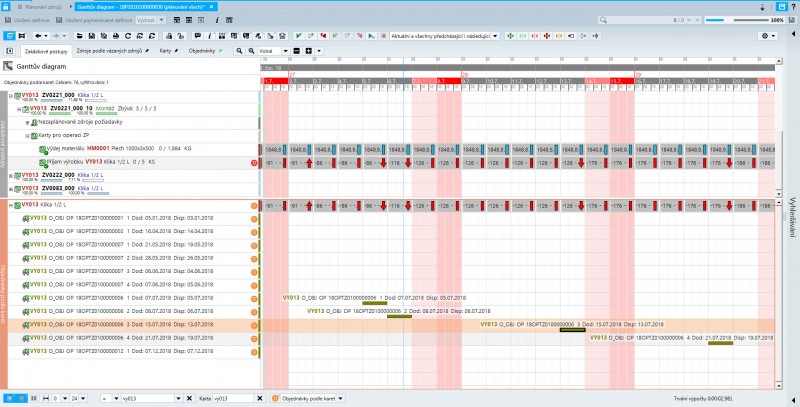Expand the VY013 ZV0222_000 tree node
The width and height of the screenshot is (800, 407).
click(x=12, y=173)
